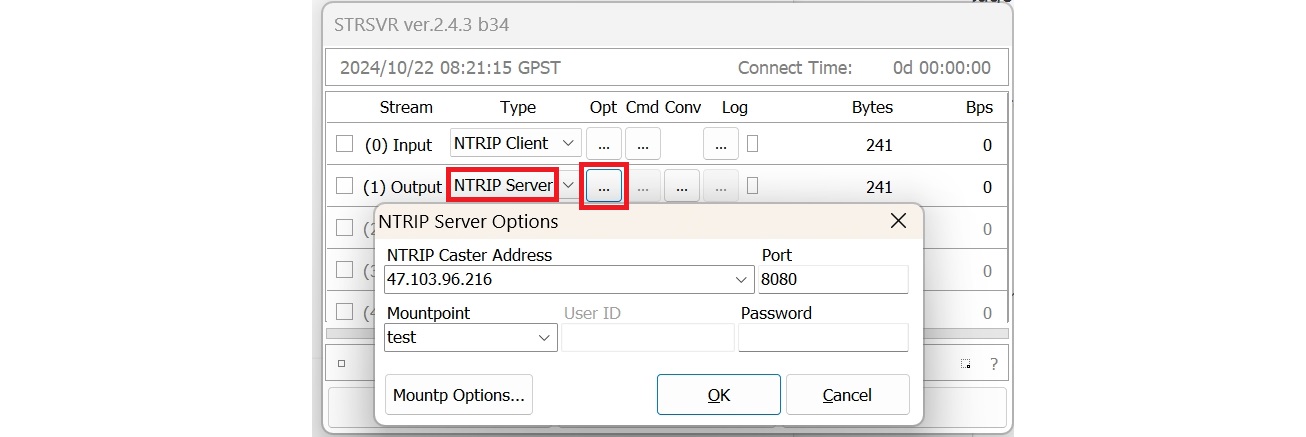Expand the Input type NTRIP Client dropdown

(x=569, y=144)
